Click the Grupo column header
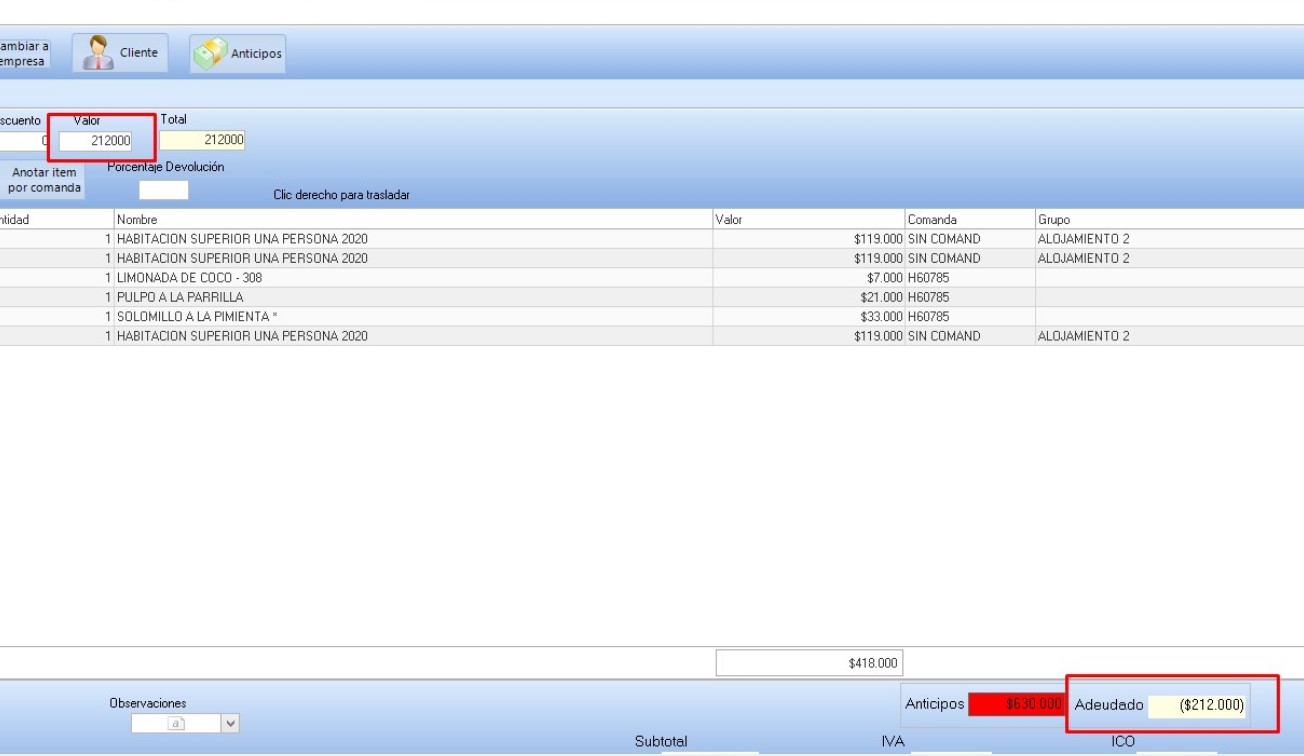This screenshot has height=756, width=1304. click(x=1168, y=219)
